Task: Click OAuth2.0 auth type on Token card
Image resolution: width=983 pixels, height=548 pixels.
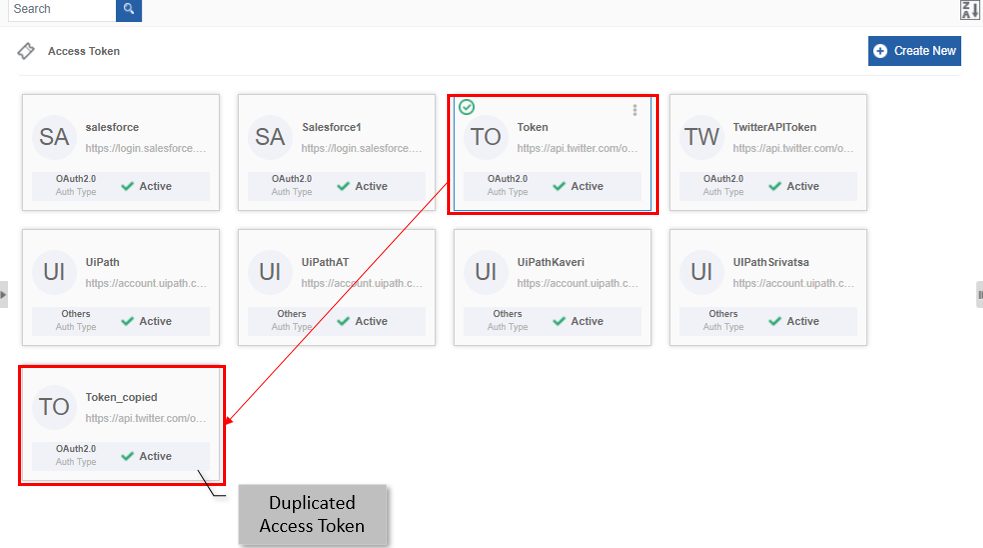Action: point(507,179)
